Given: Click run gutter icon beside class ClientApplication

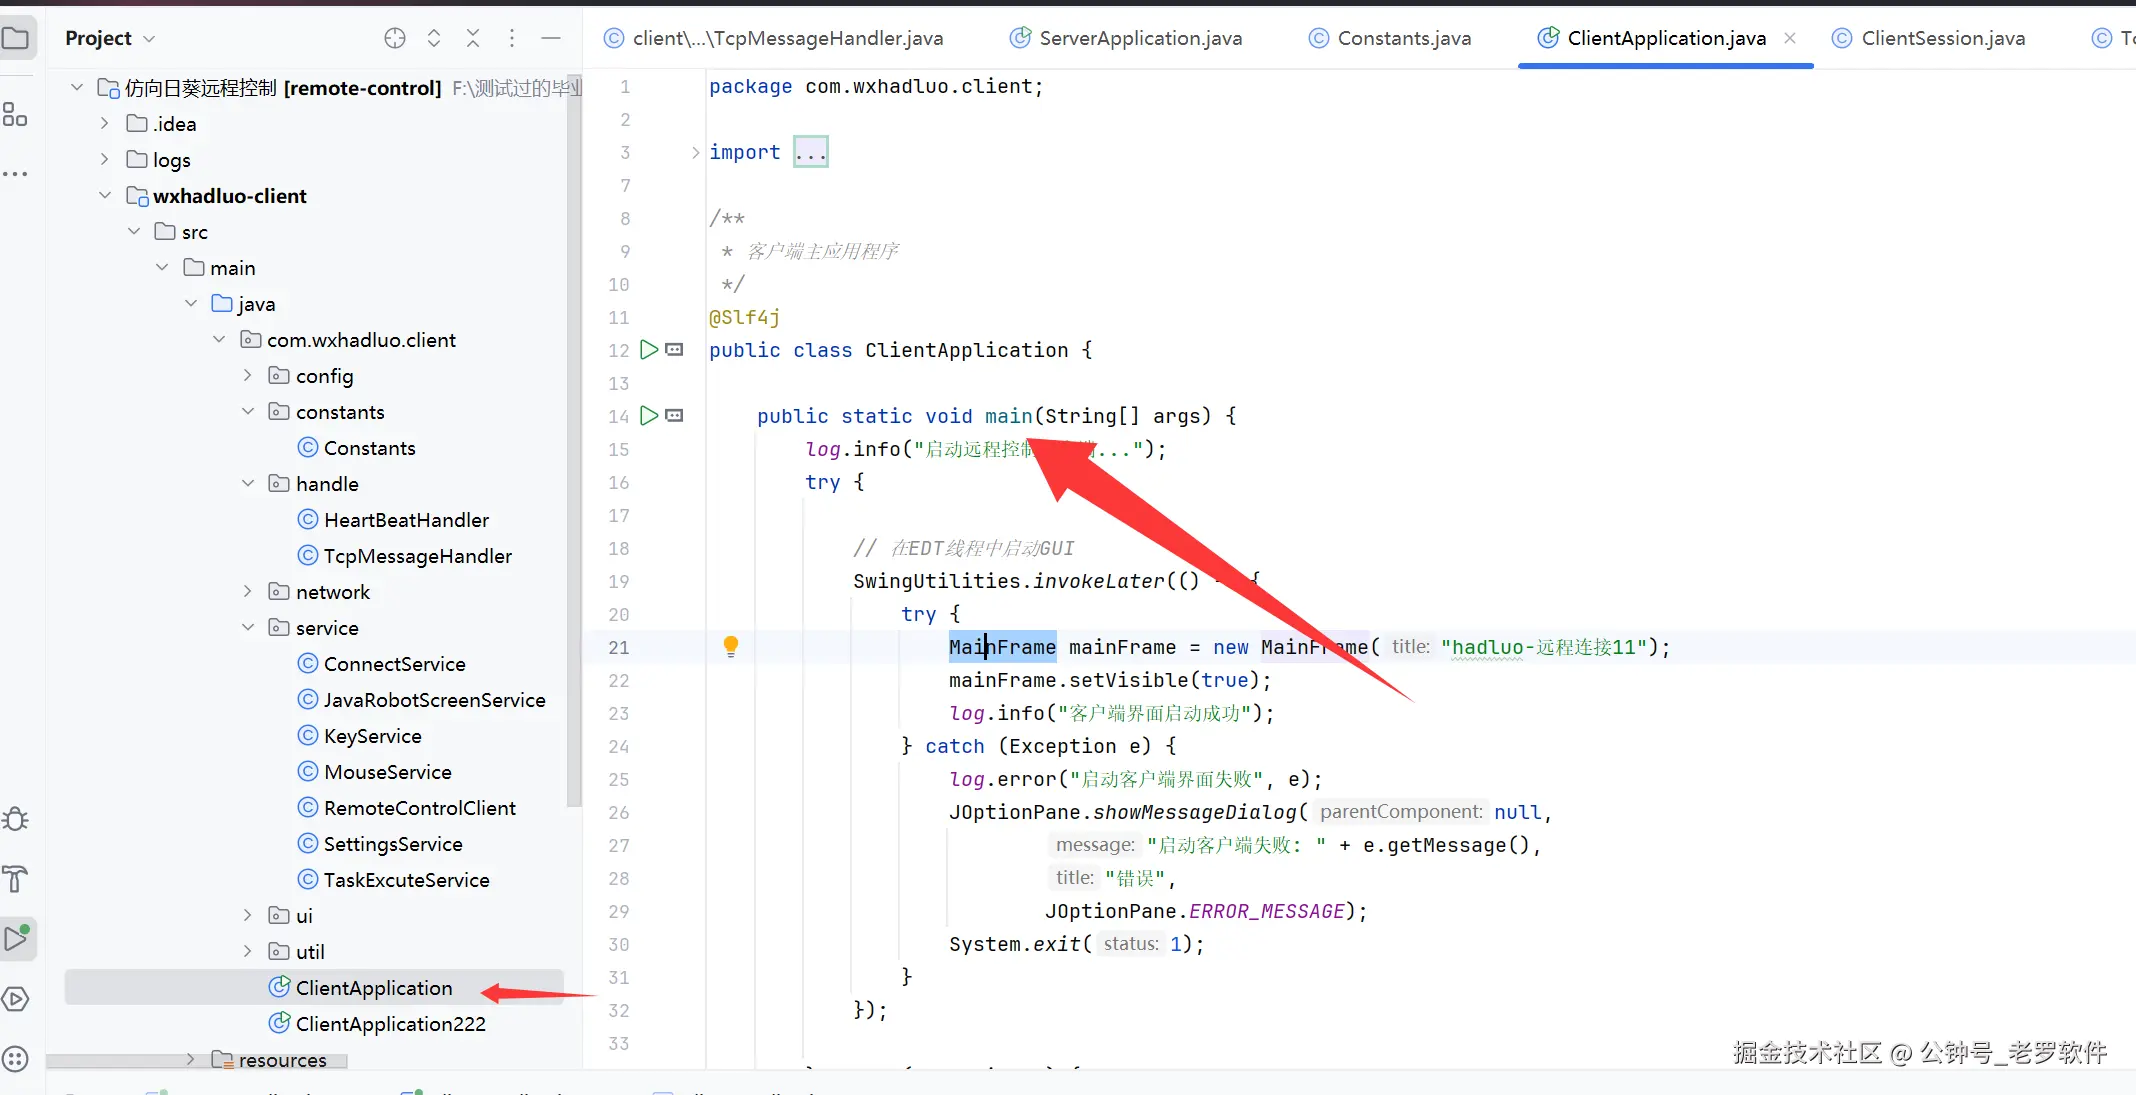Looking at the screenshot, I should tap(649, 349).
